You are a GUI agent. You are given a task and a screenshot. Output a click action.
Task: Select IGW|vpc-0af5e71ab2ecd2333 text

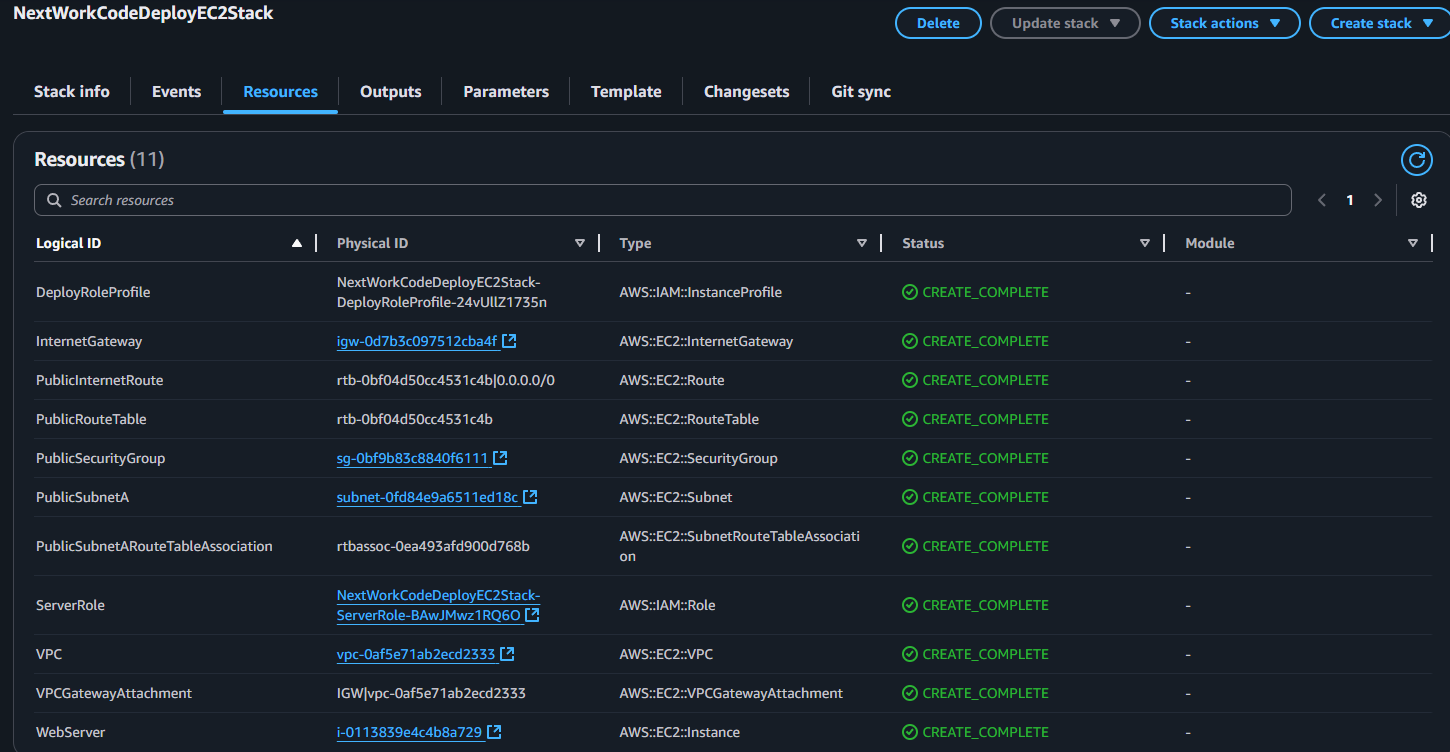[x=431, y=693]
